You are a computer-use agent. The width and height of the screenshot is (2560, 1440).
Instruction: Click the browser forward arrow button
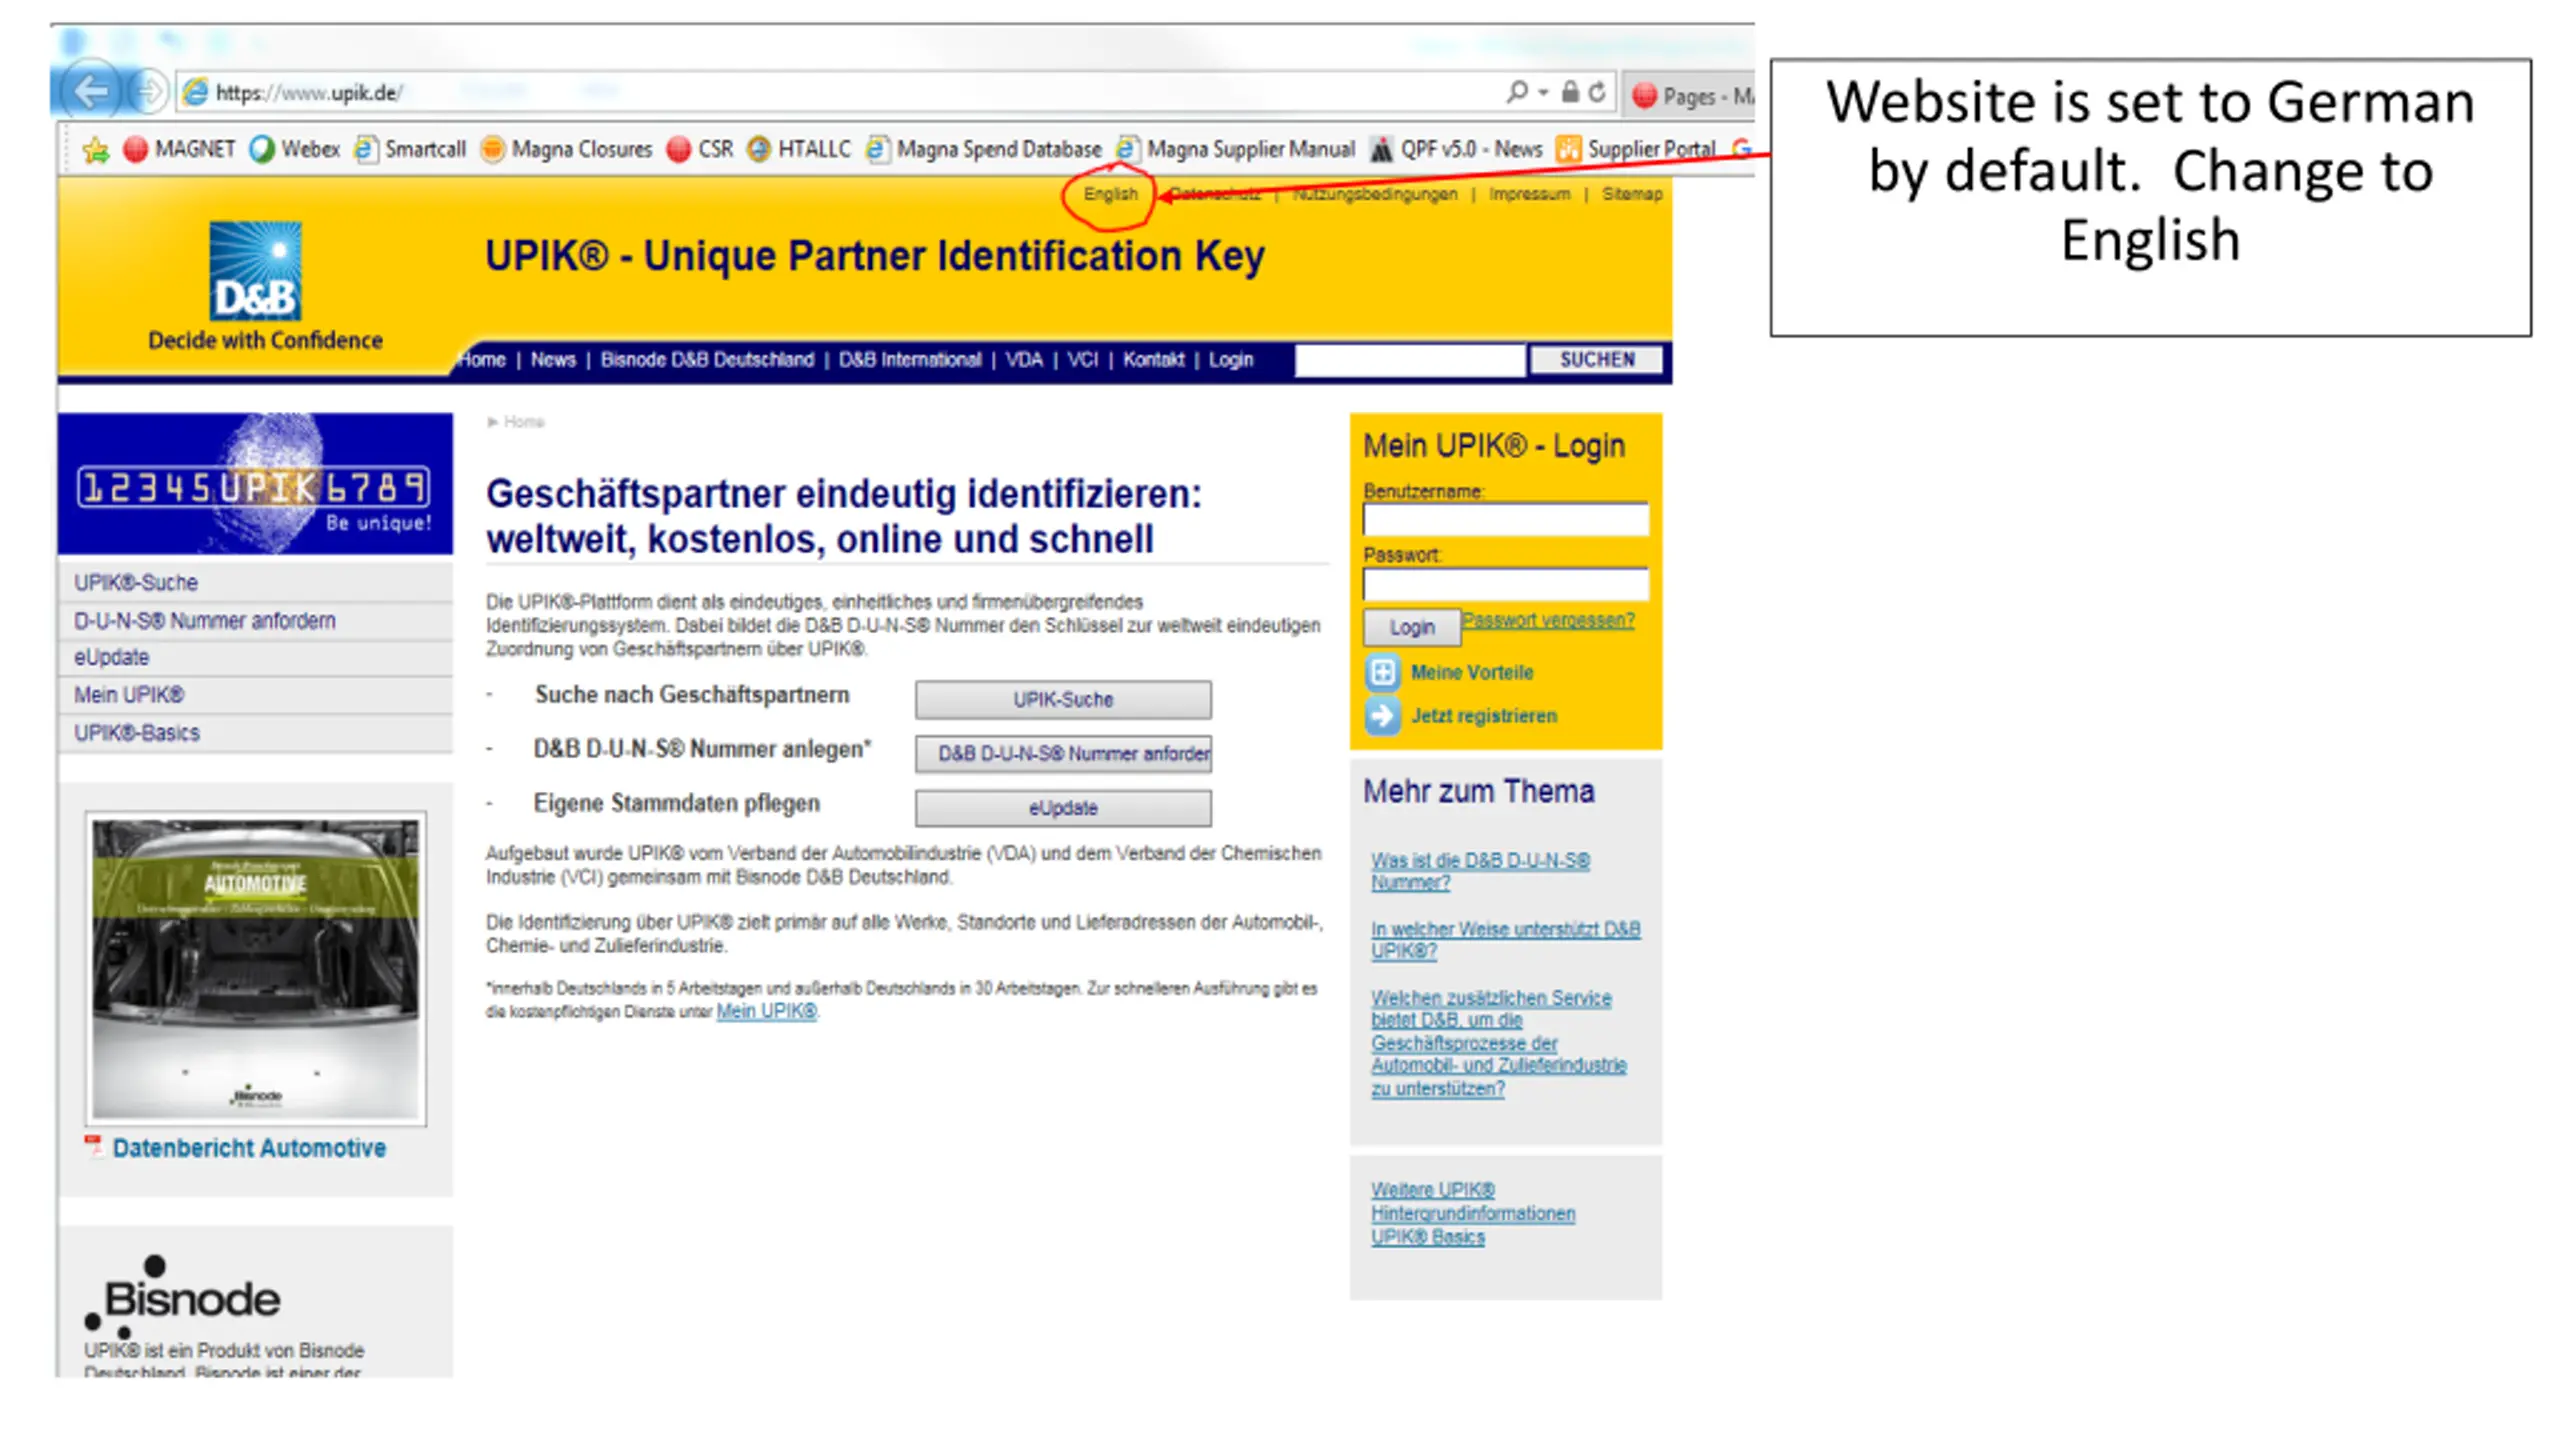149,92
